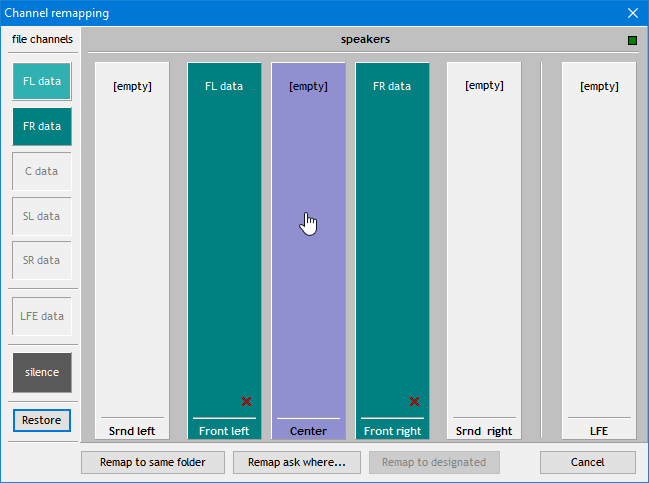Image resolution: width=649 pixels, height=483 pixels.
Task: Click the empty Srnd left speaker column
Action: pyautogui.click(x=132, y=250)
